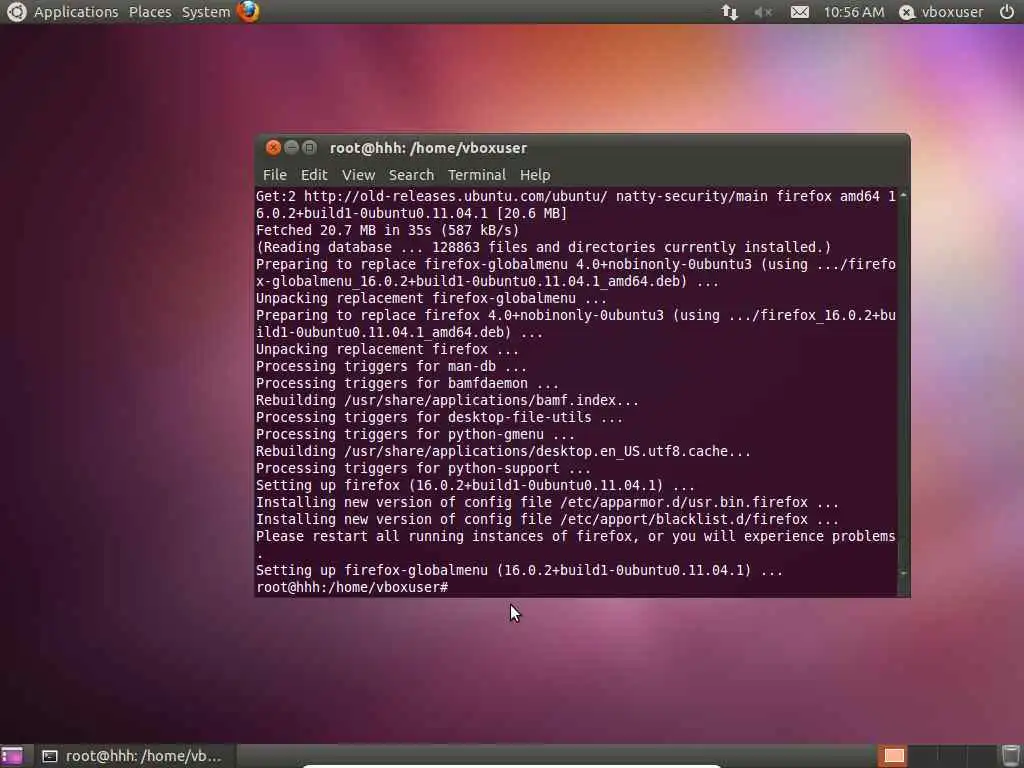Click scrollbar up arrow in terminal
Image resolution: width=1024 pixels, height=768 pixels.
coord(903,195)
